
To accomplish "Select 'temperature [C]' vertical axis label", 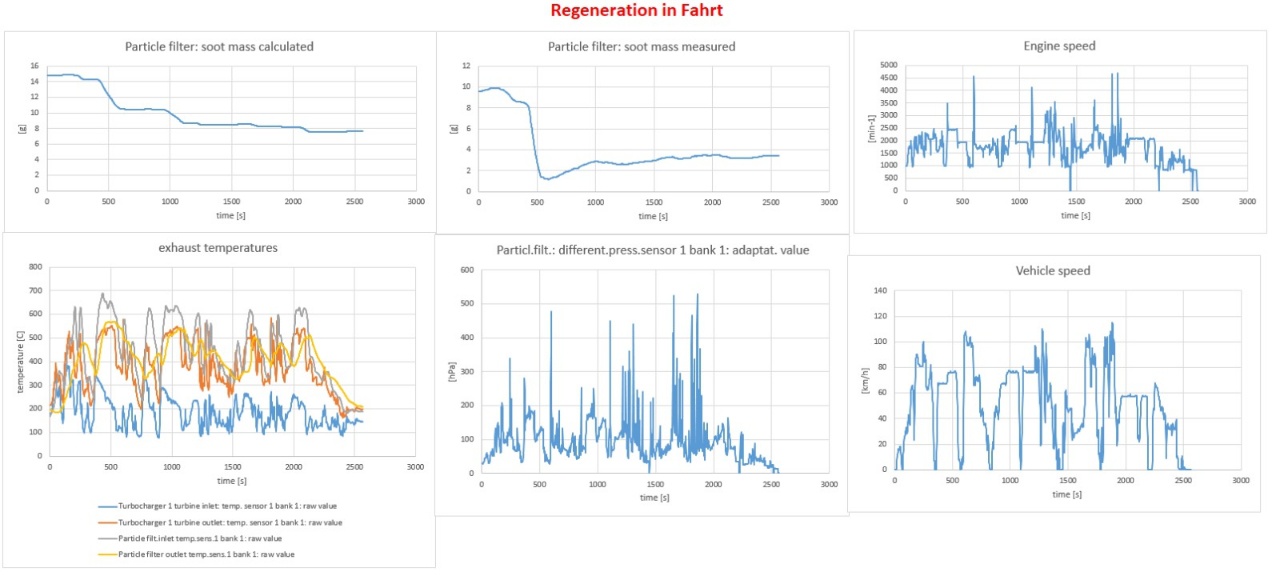I will [x=20, y=361].
